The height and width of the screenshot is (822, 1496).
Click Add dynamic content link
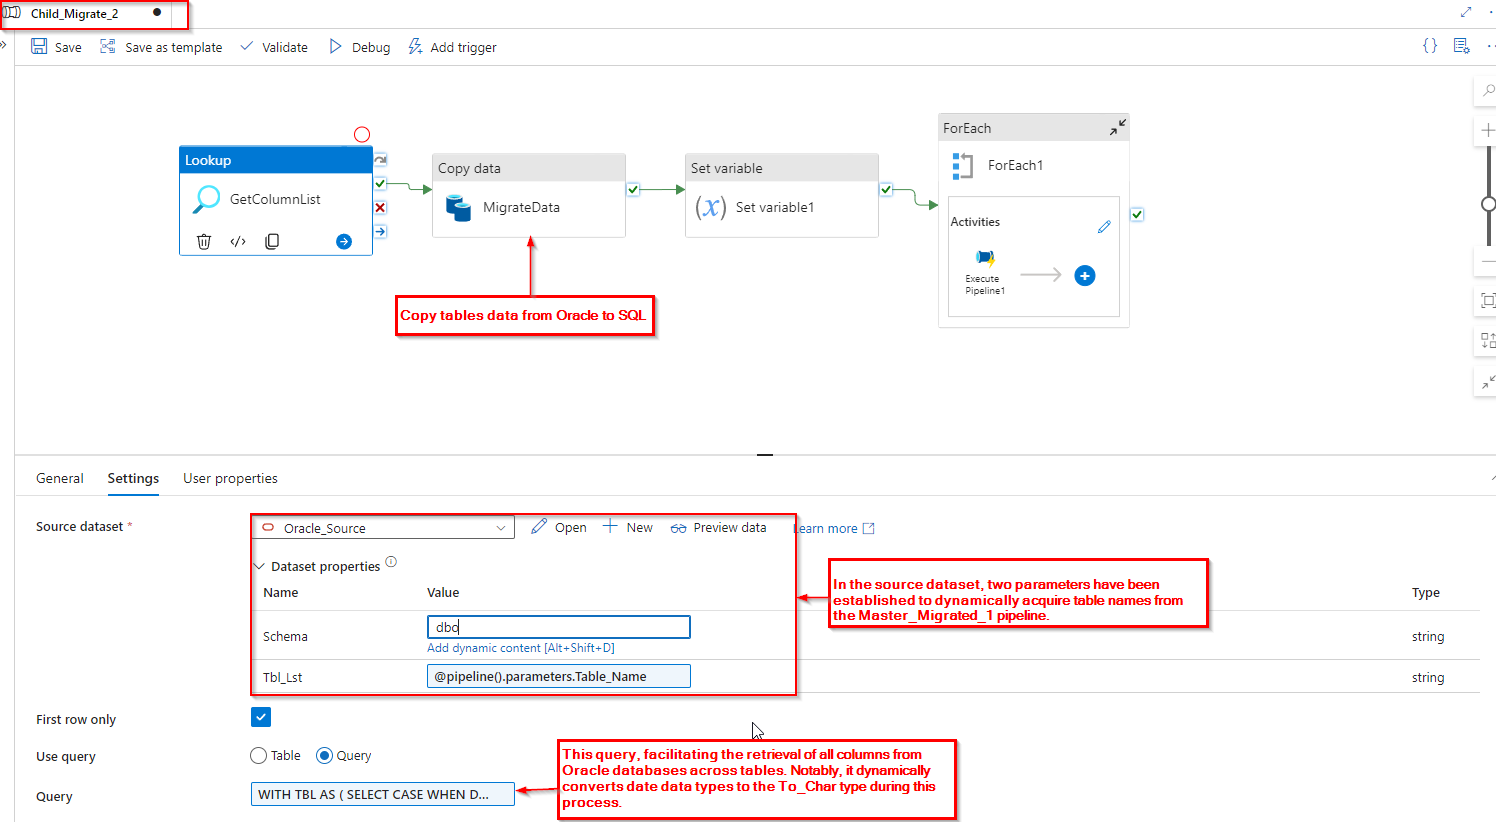pos(521,648)
